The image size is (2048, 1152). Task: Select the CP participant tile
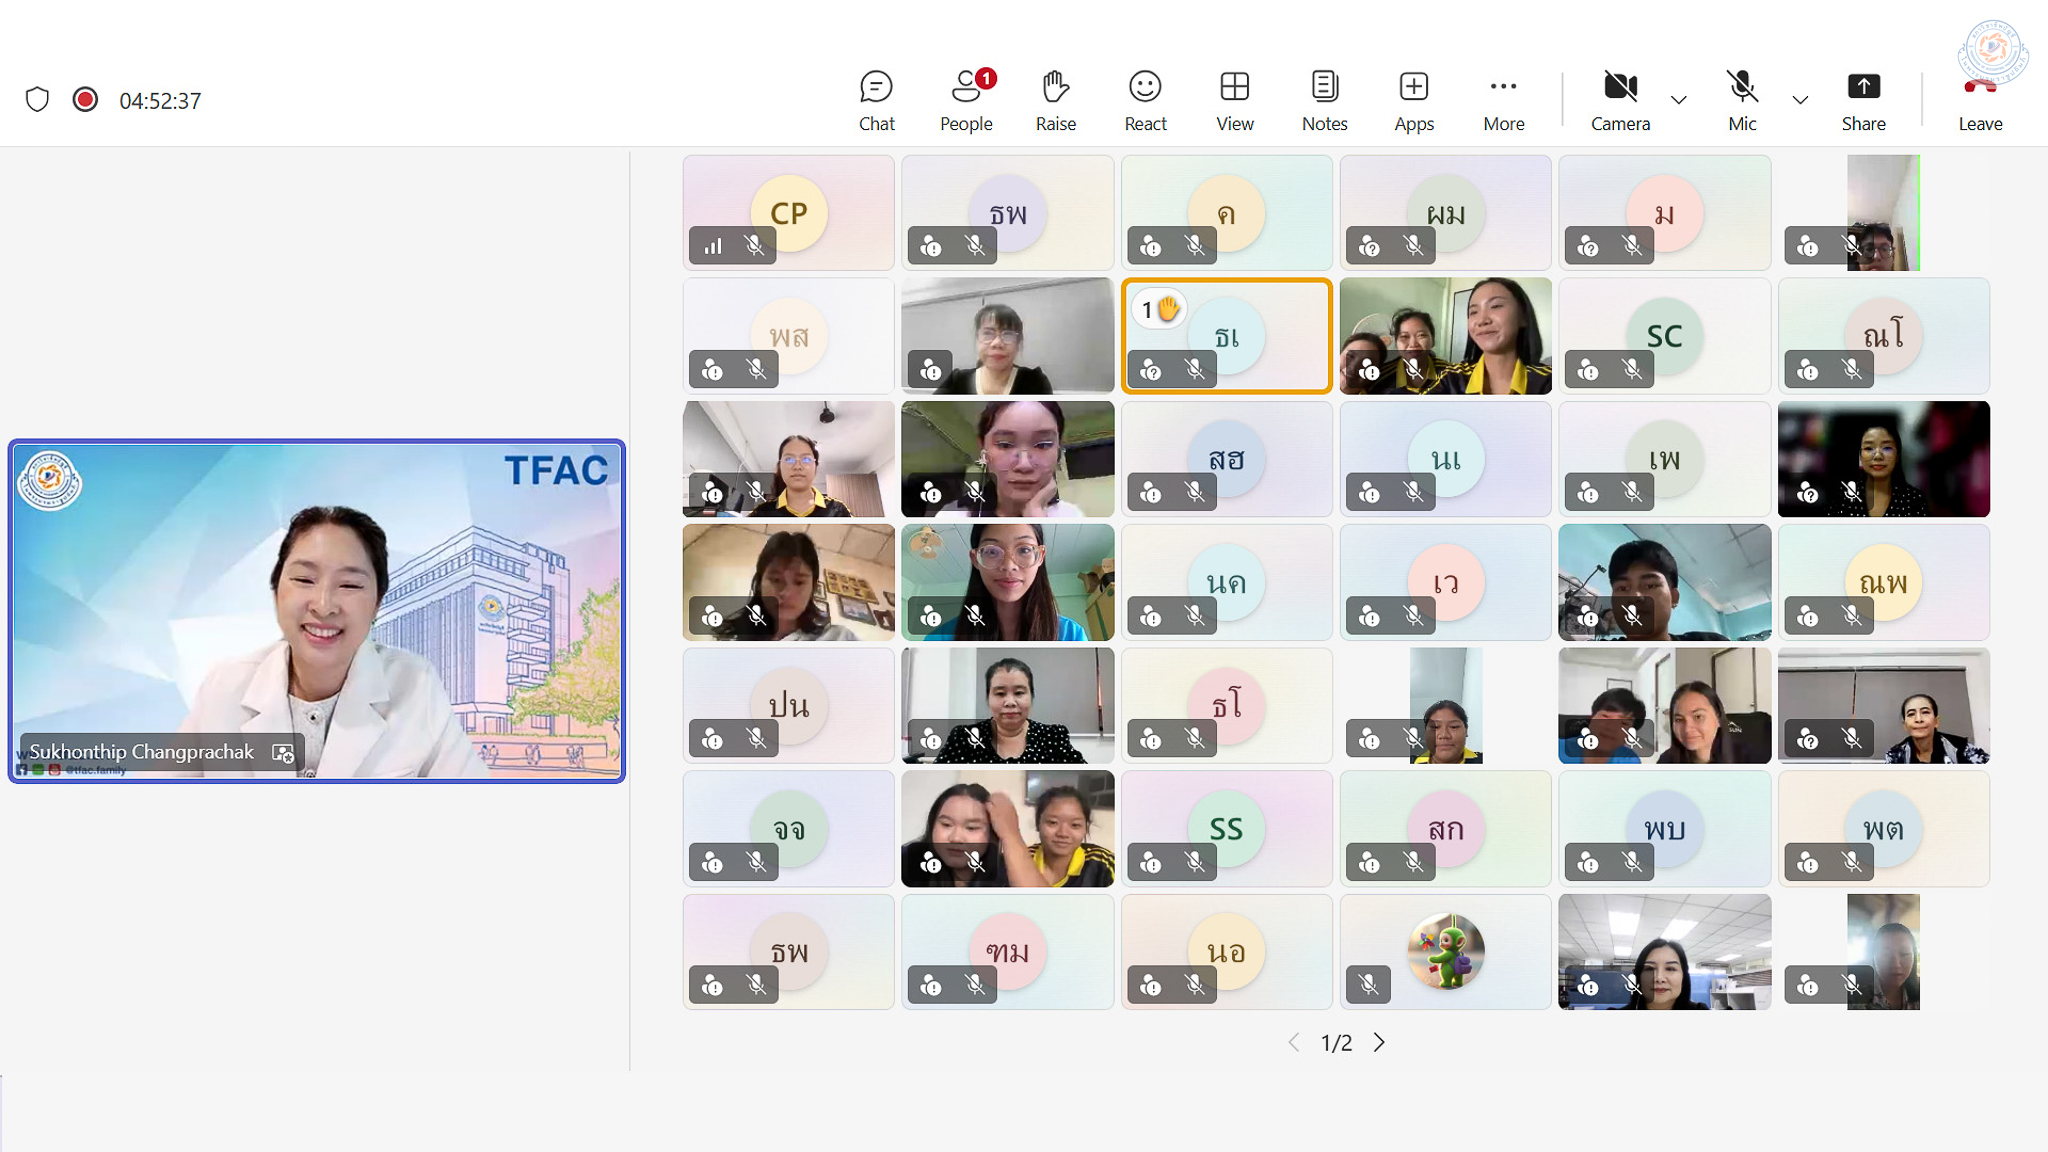tap(788, 212)
